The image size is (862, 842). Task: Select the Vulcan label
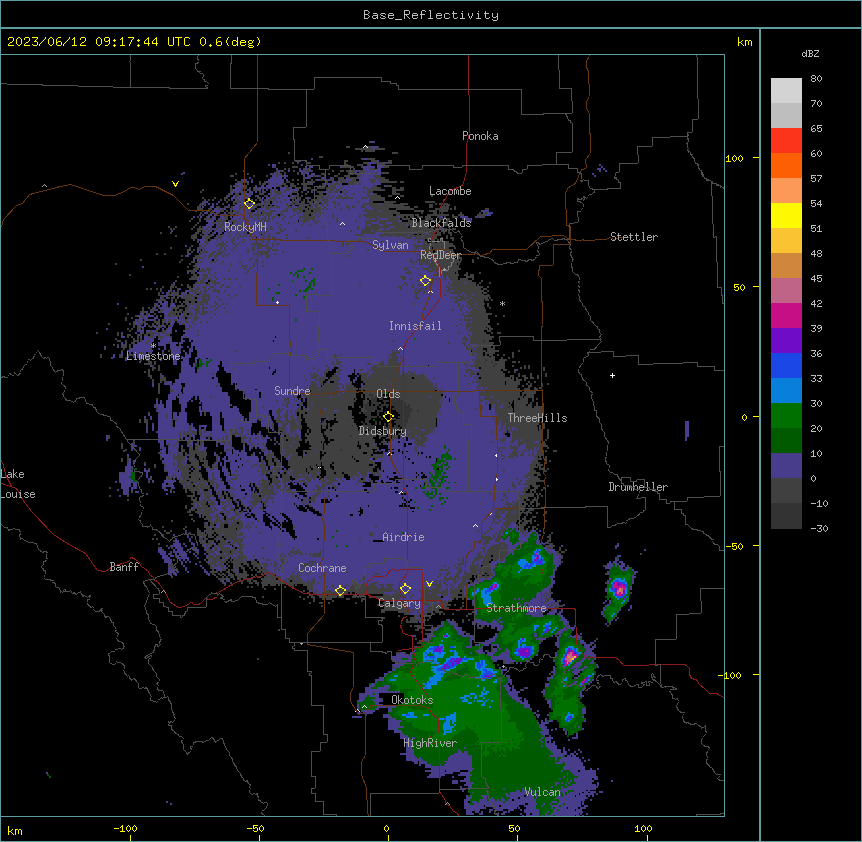point(542,792)
